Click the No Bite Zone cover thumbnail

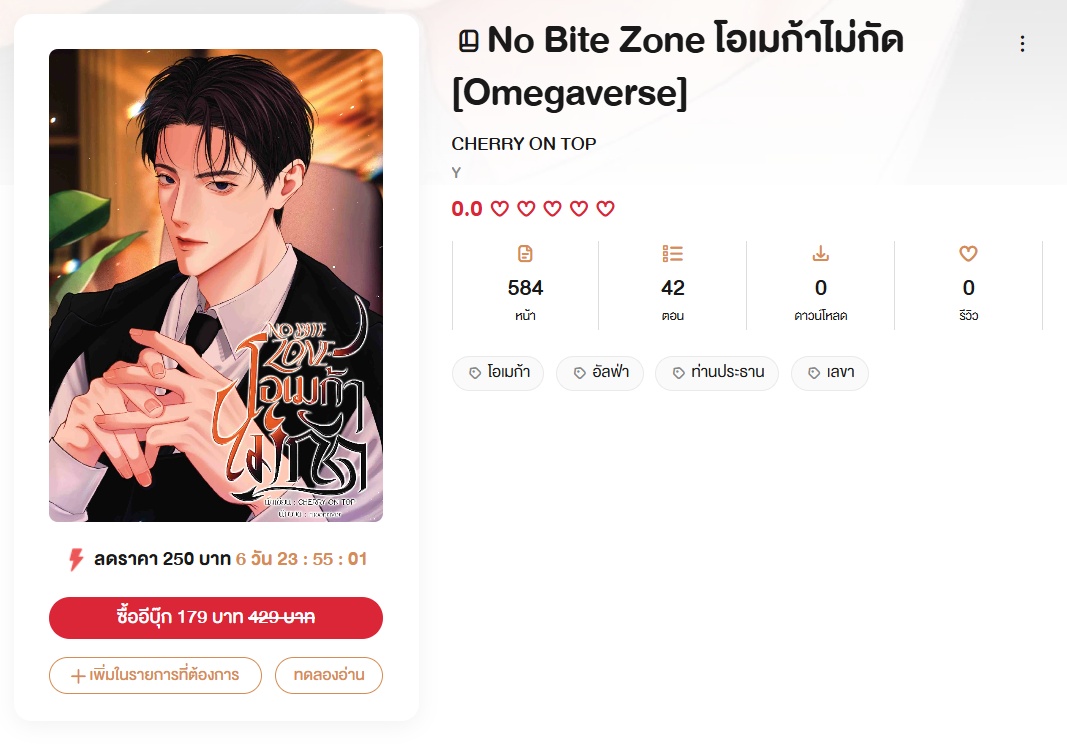(216, 285)
